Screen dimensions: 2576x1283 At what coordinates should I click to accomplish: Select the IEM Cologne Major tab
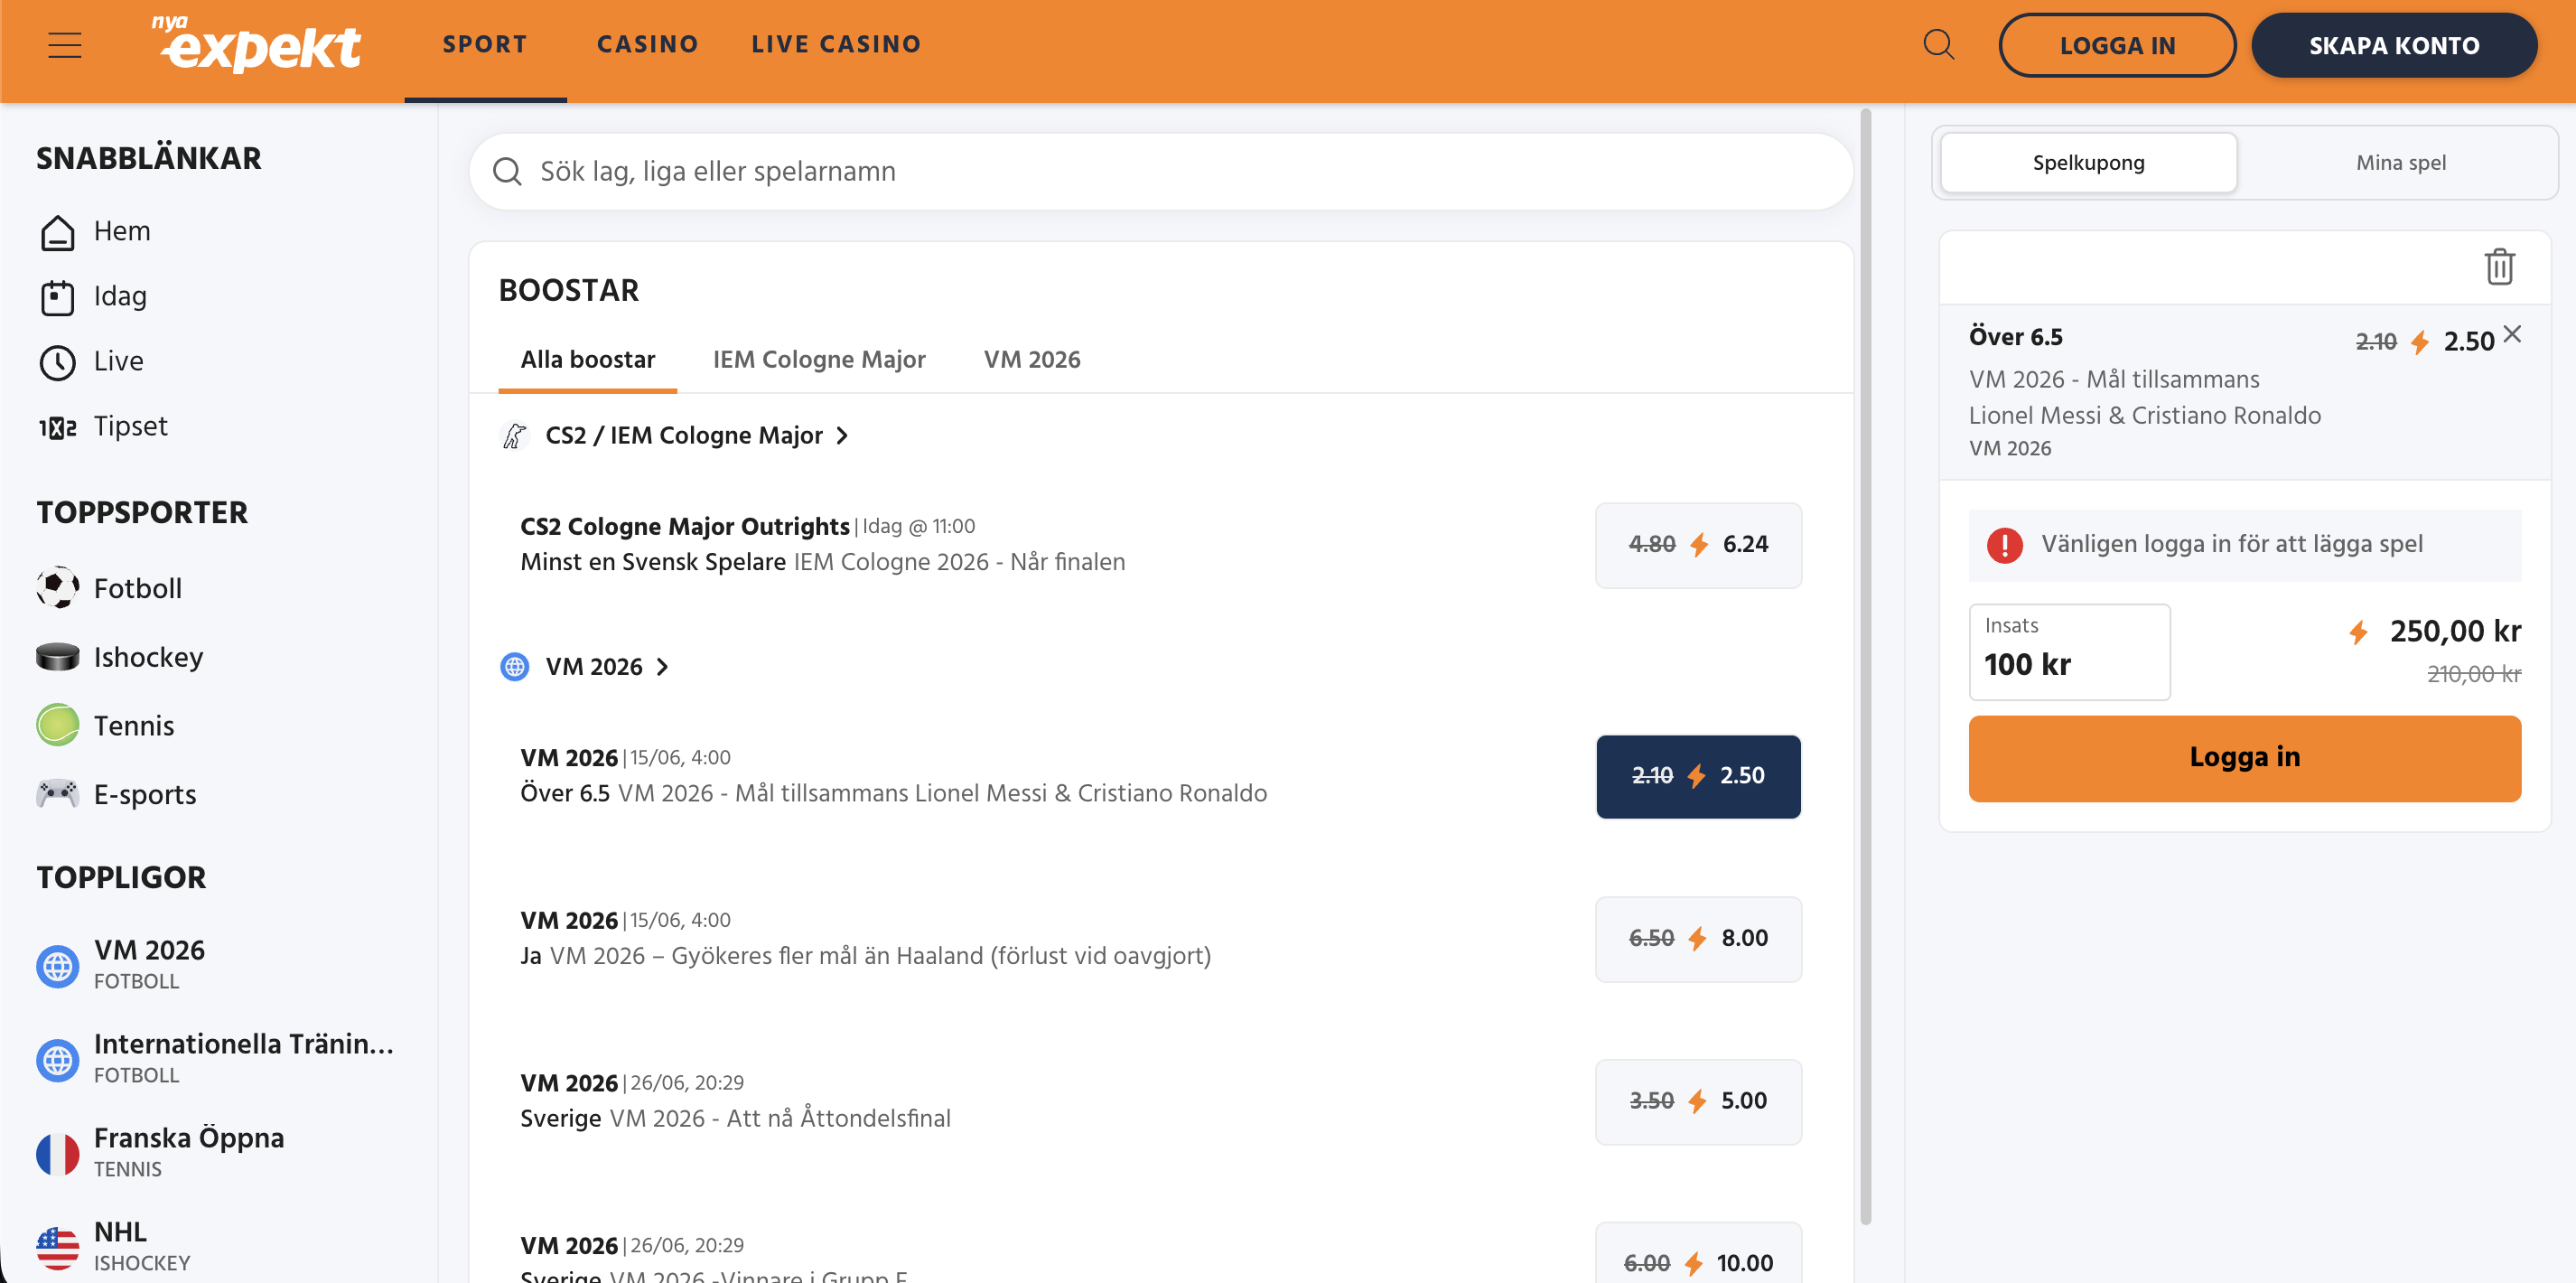tap(819, 360)
